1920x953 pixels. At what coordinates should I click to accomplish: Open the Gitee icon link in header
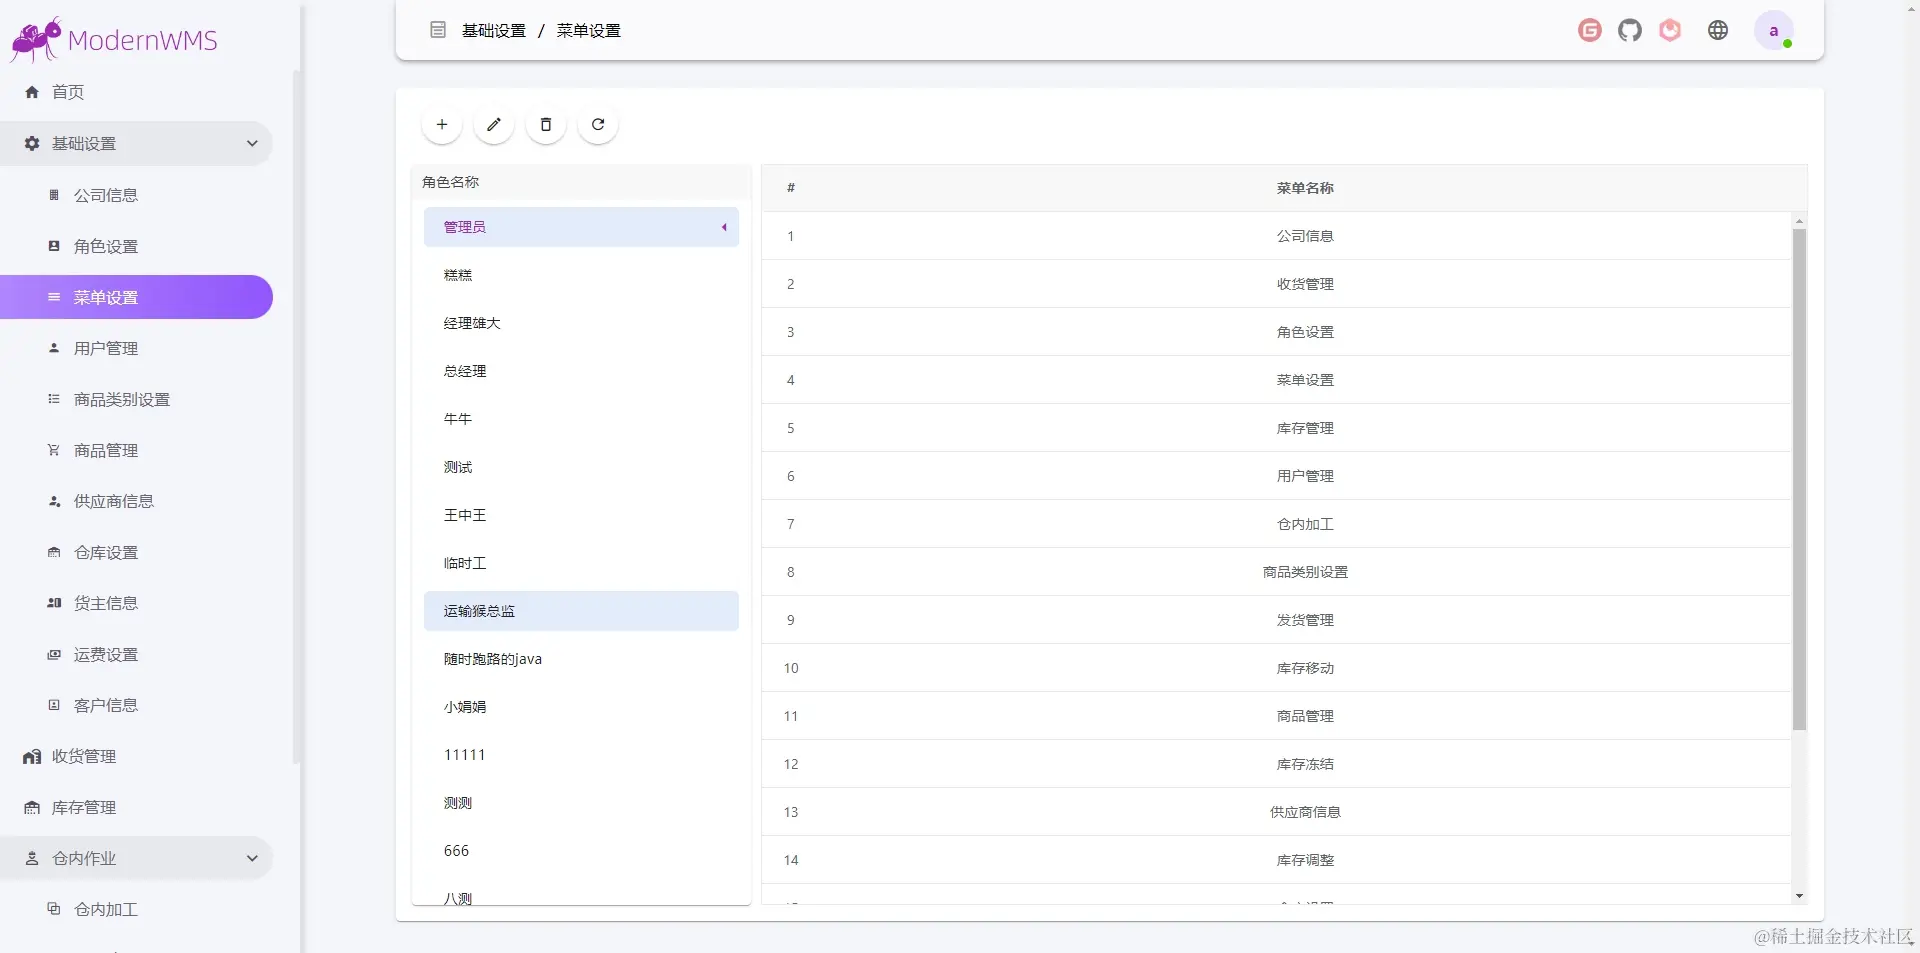(1590, 31)
